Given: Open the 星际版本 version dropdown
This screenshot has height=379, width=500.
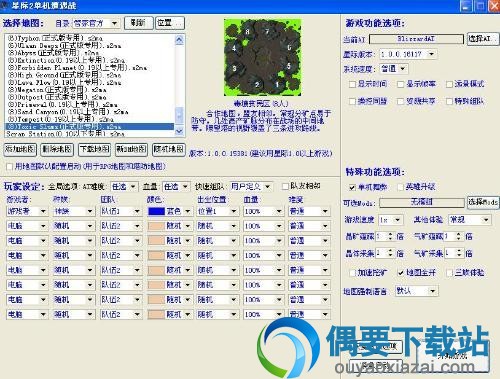Looking at the screenshot, I should [408, 54].
